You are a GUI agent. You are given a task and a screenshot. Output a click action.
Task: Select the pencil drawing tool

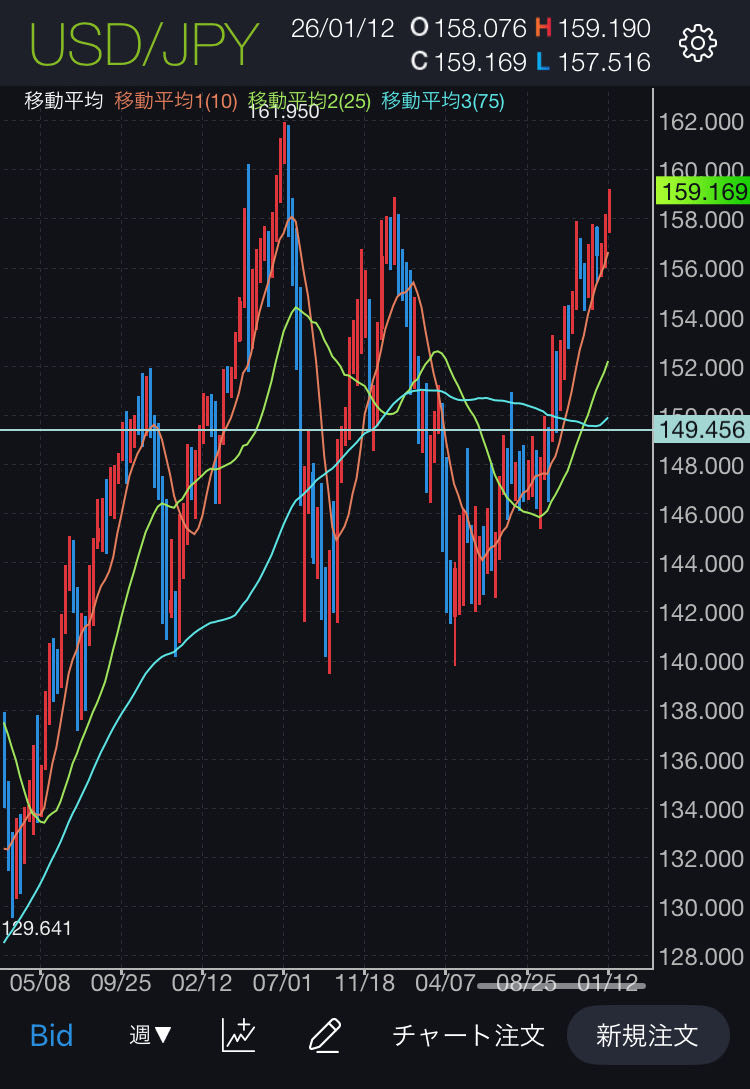325,1034
